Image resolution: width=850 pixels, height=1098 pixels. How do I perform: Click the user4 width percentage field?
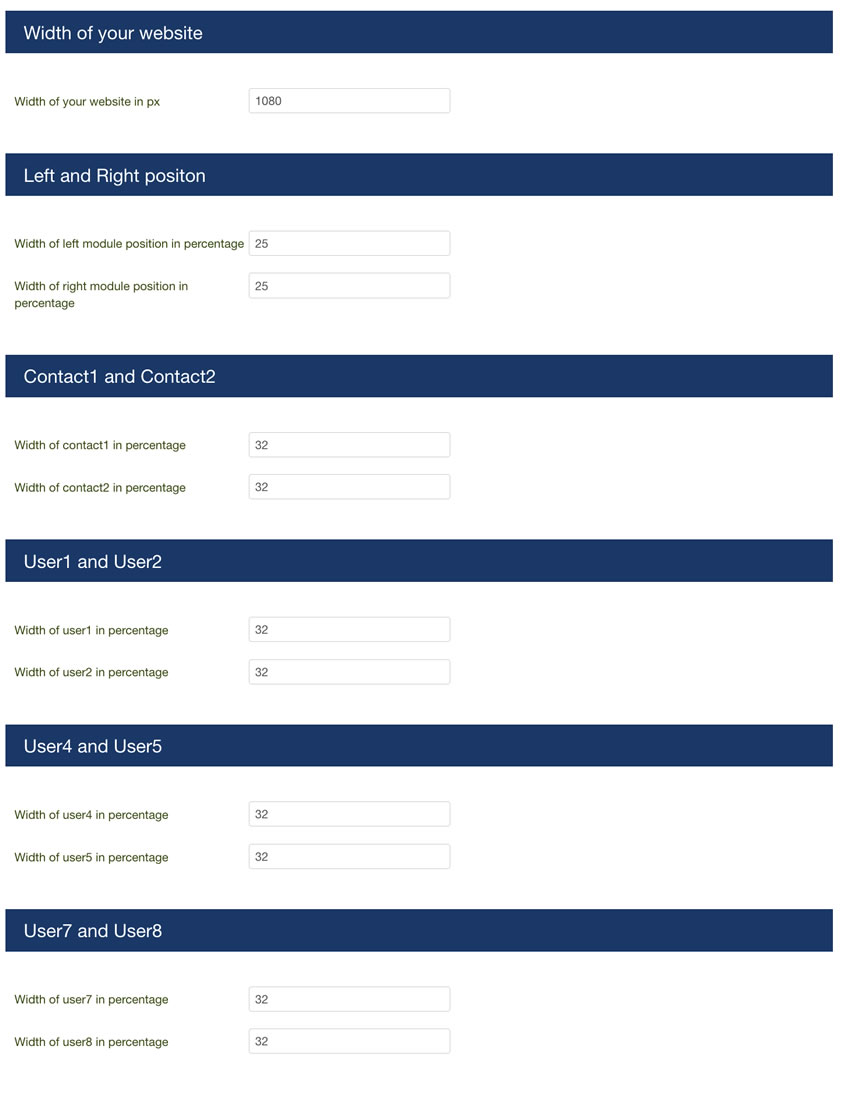point(349,814)
